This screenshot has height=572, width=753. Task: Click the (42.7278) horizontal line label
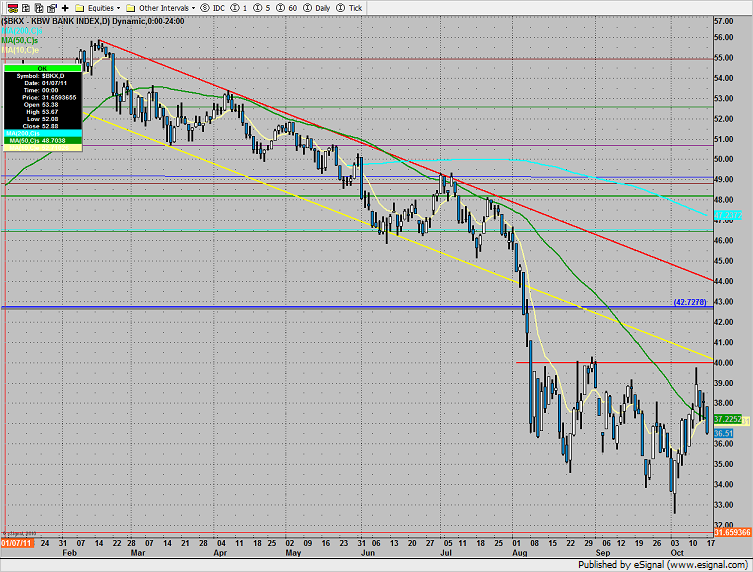coord(690,302)
